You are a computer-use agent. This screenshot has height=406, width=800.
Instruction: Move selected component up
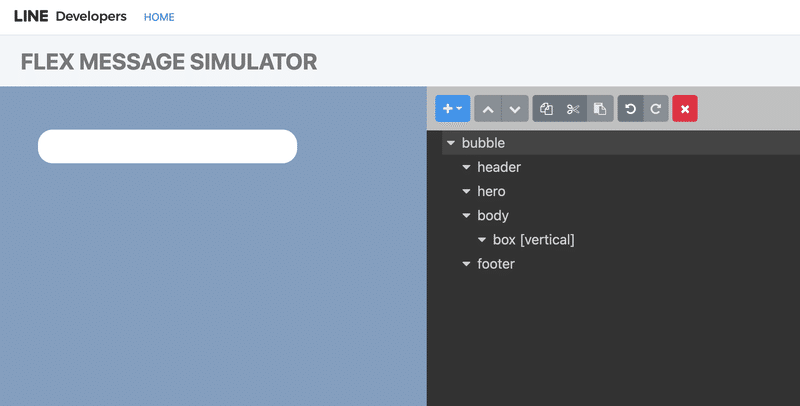click(488, 109)
